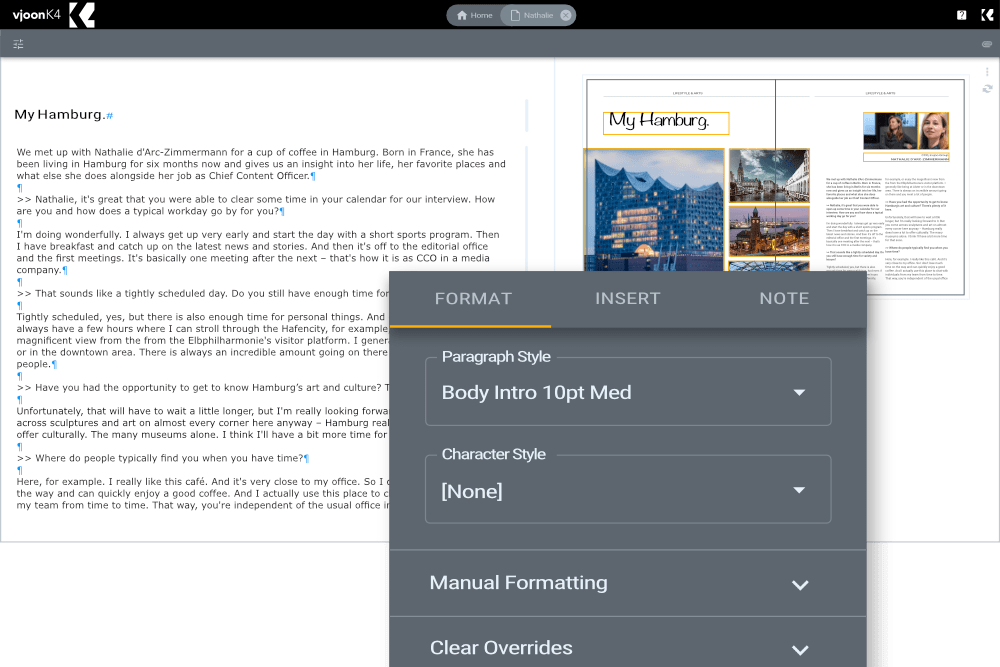Screen dimensions: 1000x667
Task: Click the My Hamburg headline in editor
Action: [59, 115]
